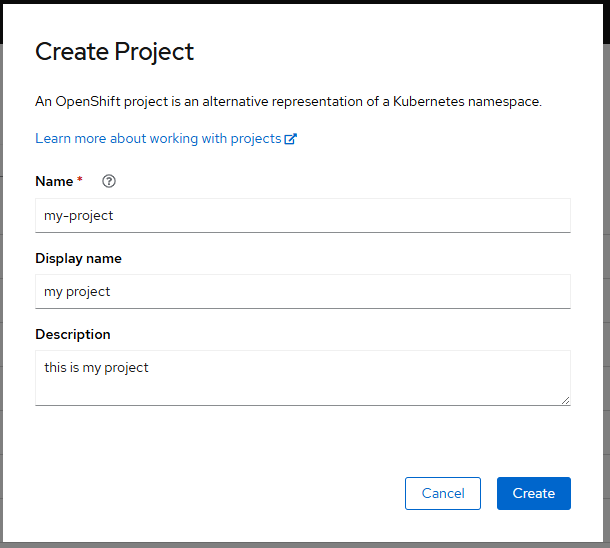Cancel the Create Project dialog
This screenshot has height=548, width=610.
[x=443, y=493]
